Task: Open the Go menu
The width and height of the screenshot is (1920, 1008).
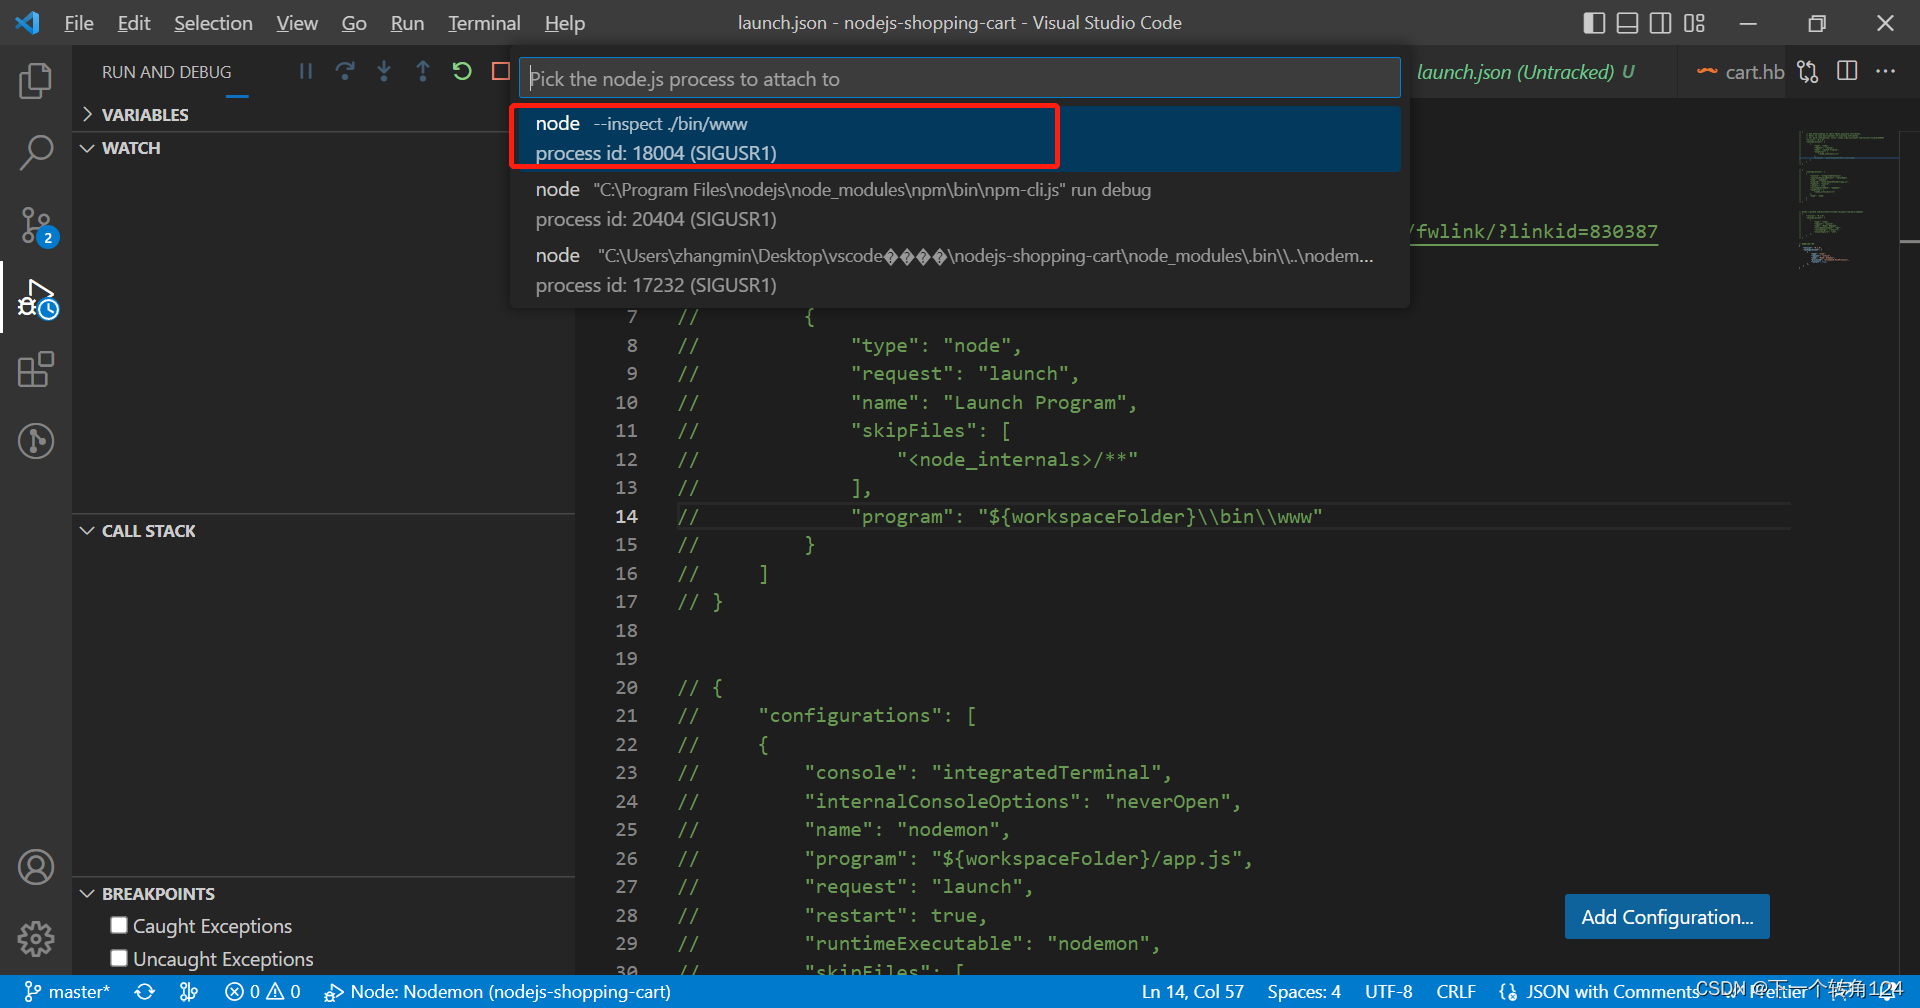Action: tap(354, 23)
